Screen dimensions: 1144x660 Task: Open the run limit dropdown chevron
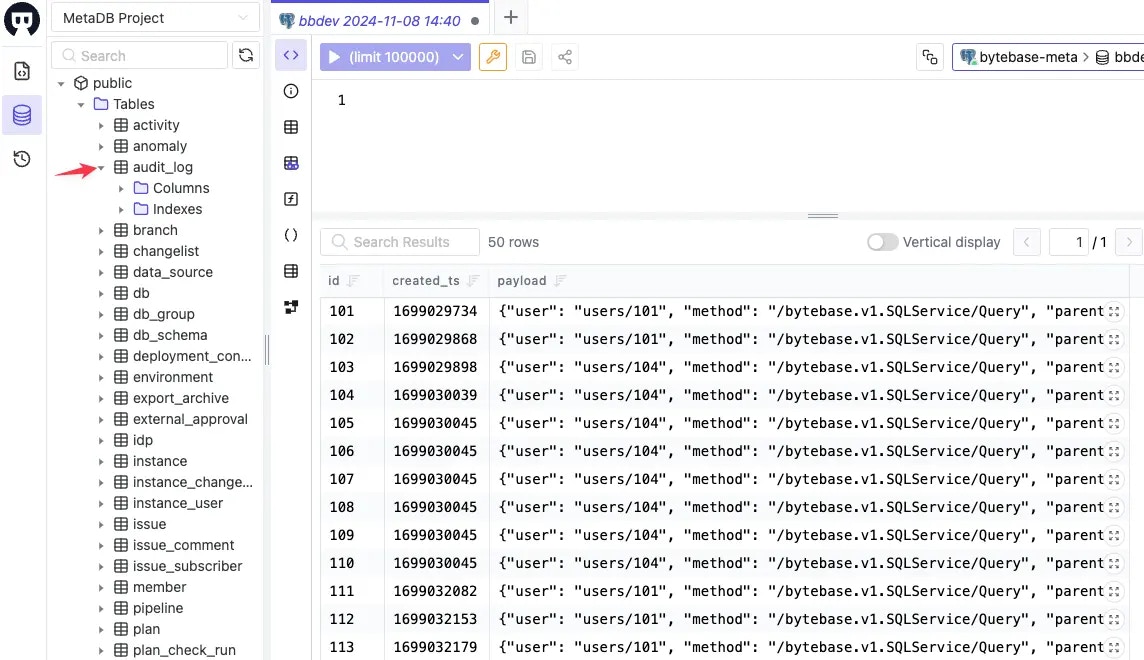click(458, 57)
